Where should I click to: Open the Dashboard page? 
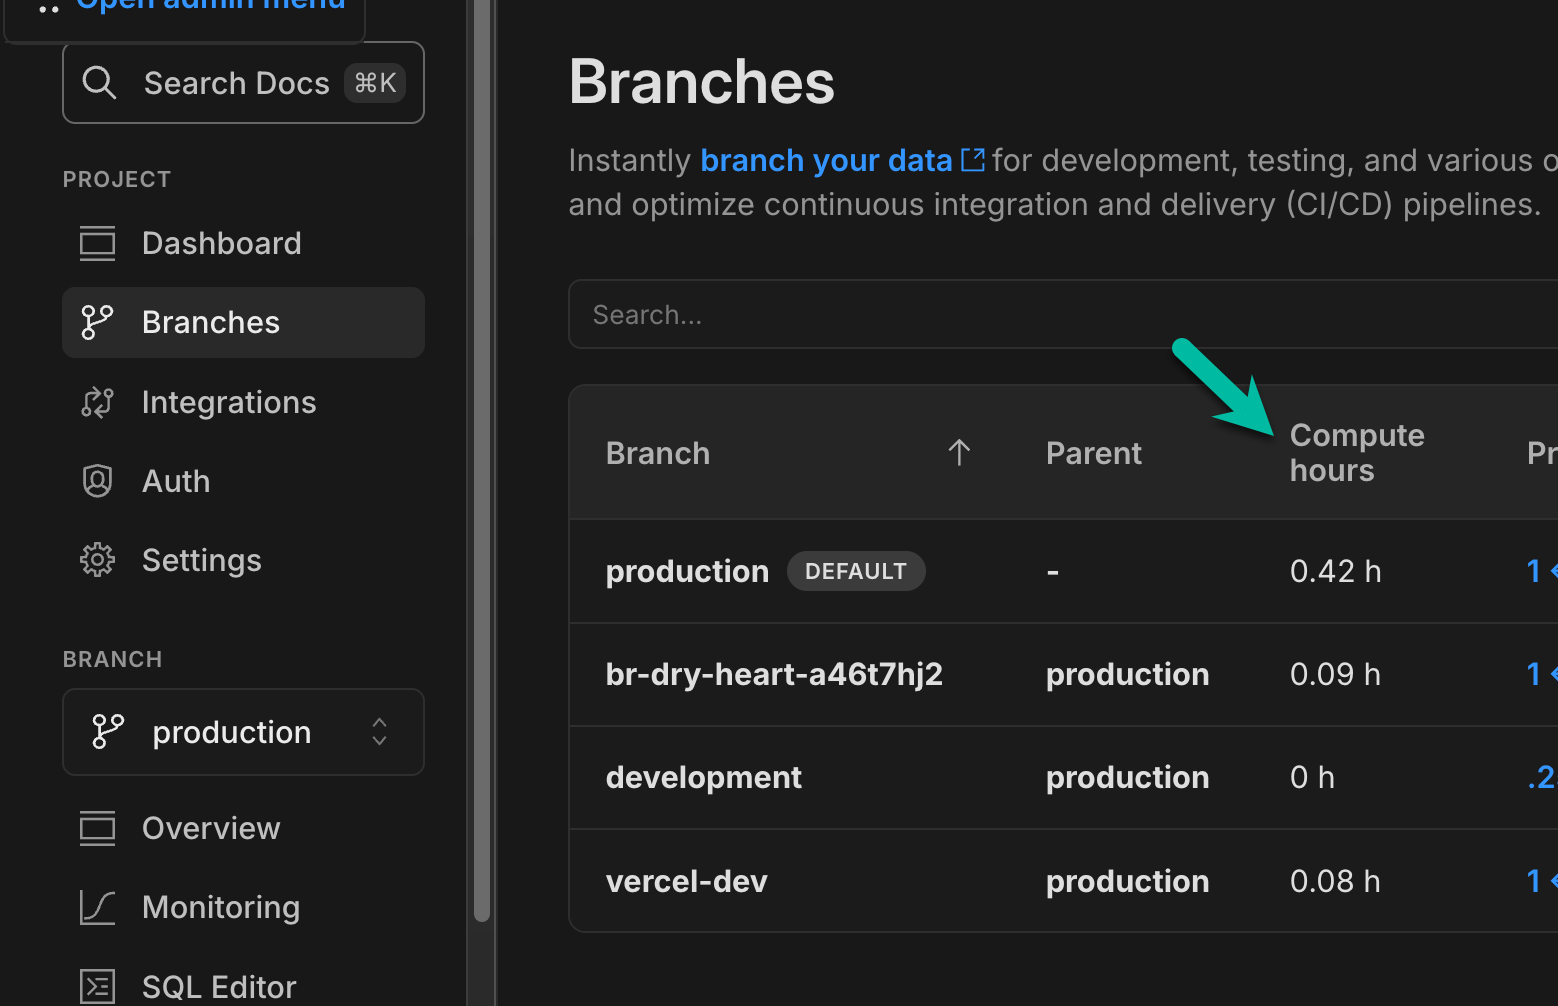click(243, 243)
